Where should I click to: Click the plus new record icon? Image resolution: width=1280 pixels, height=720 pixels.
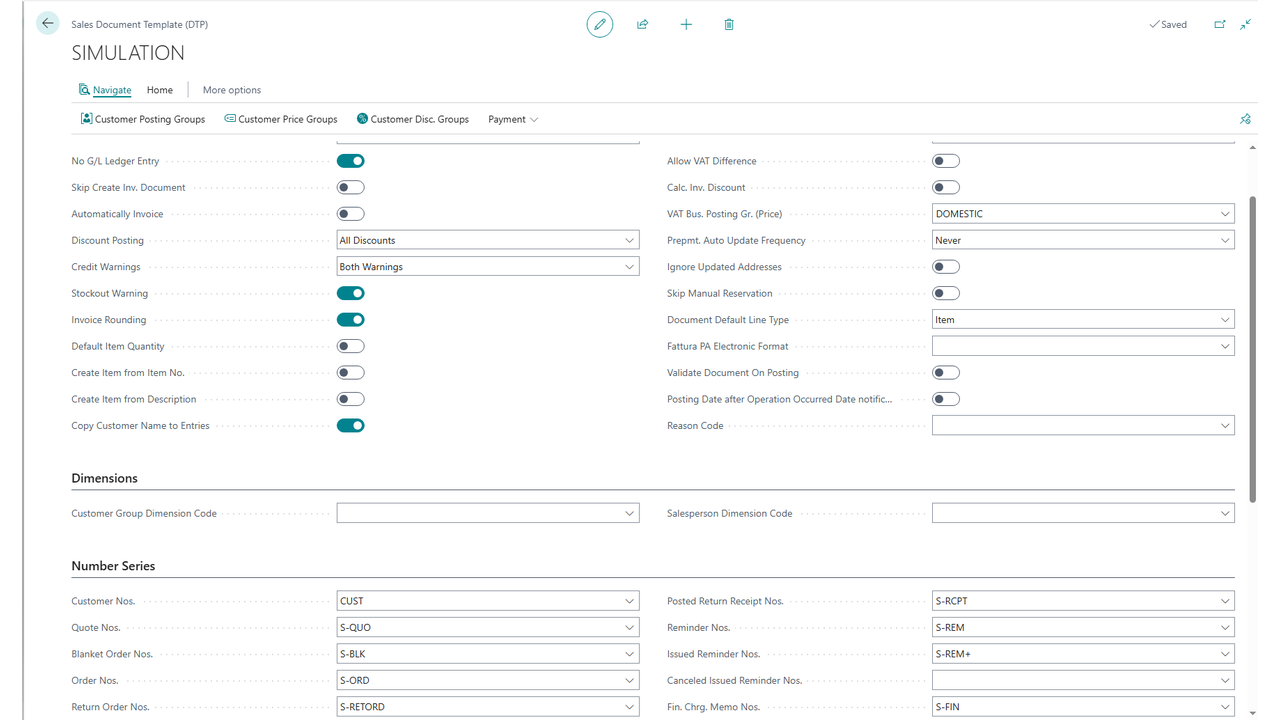click(686, 24)
